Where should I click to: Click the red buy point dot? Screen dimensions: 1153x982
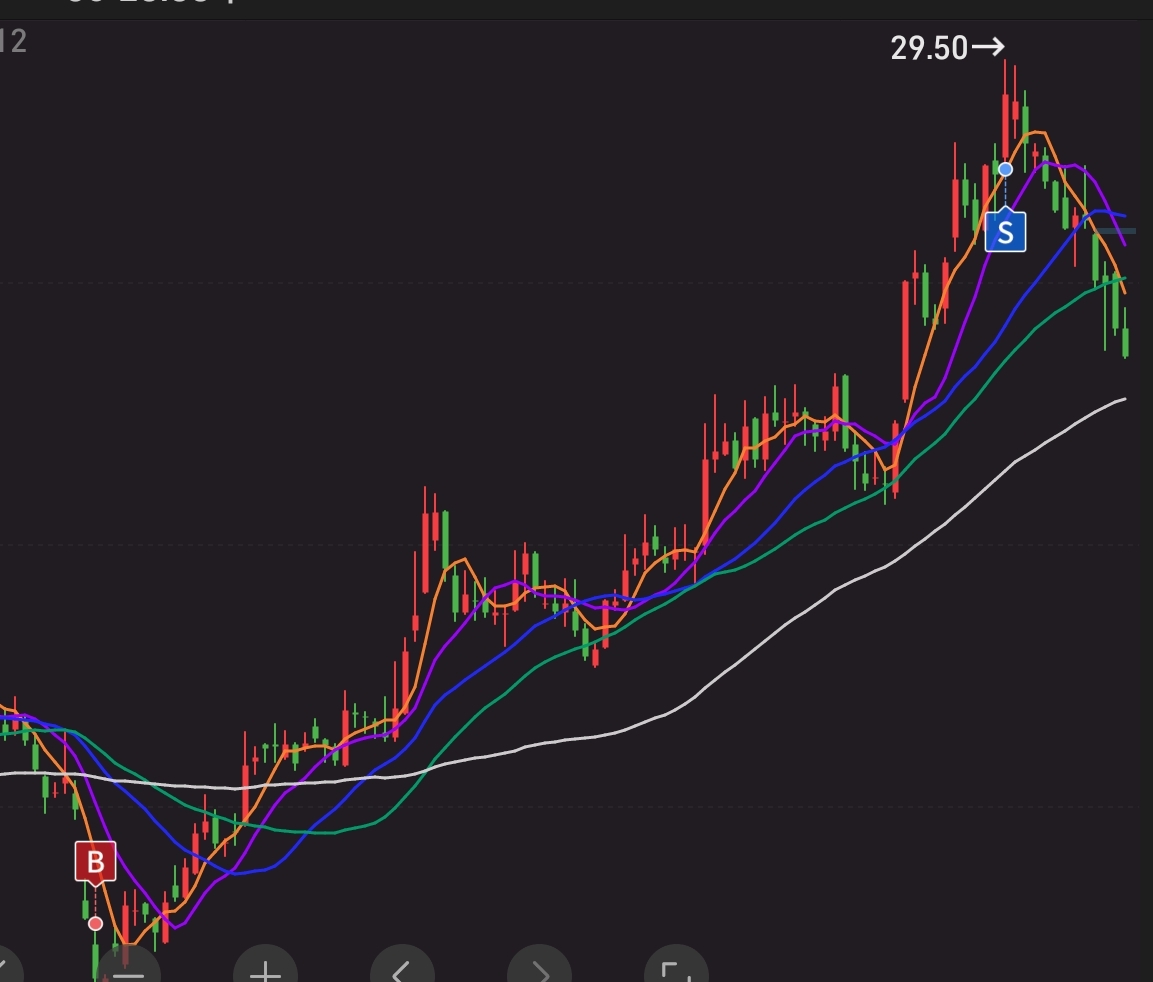[95, 923]
